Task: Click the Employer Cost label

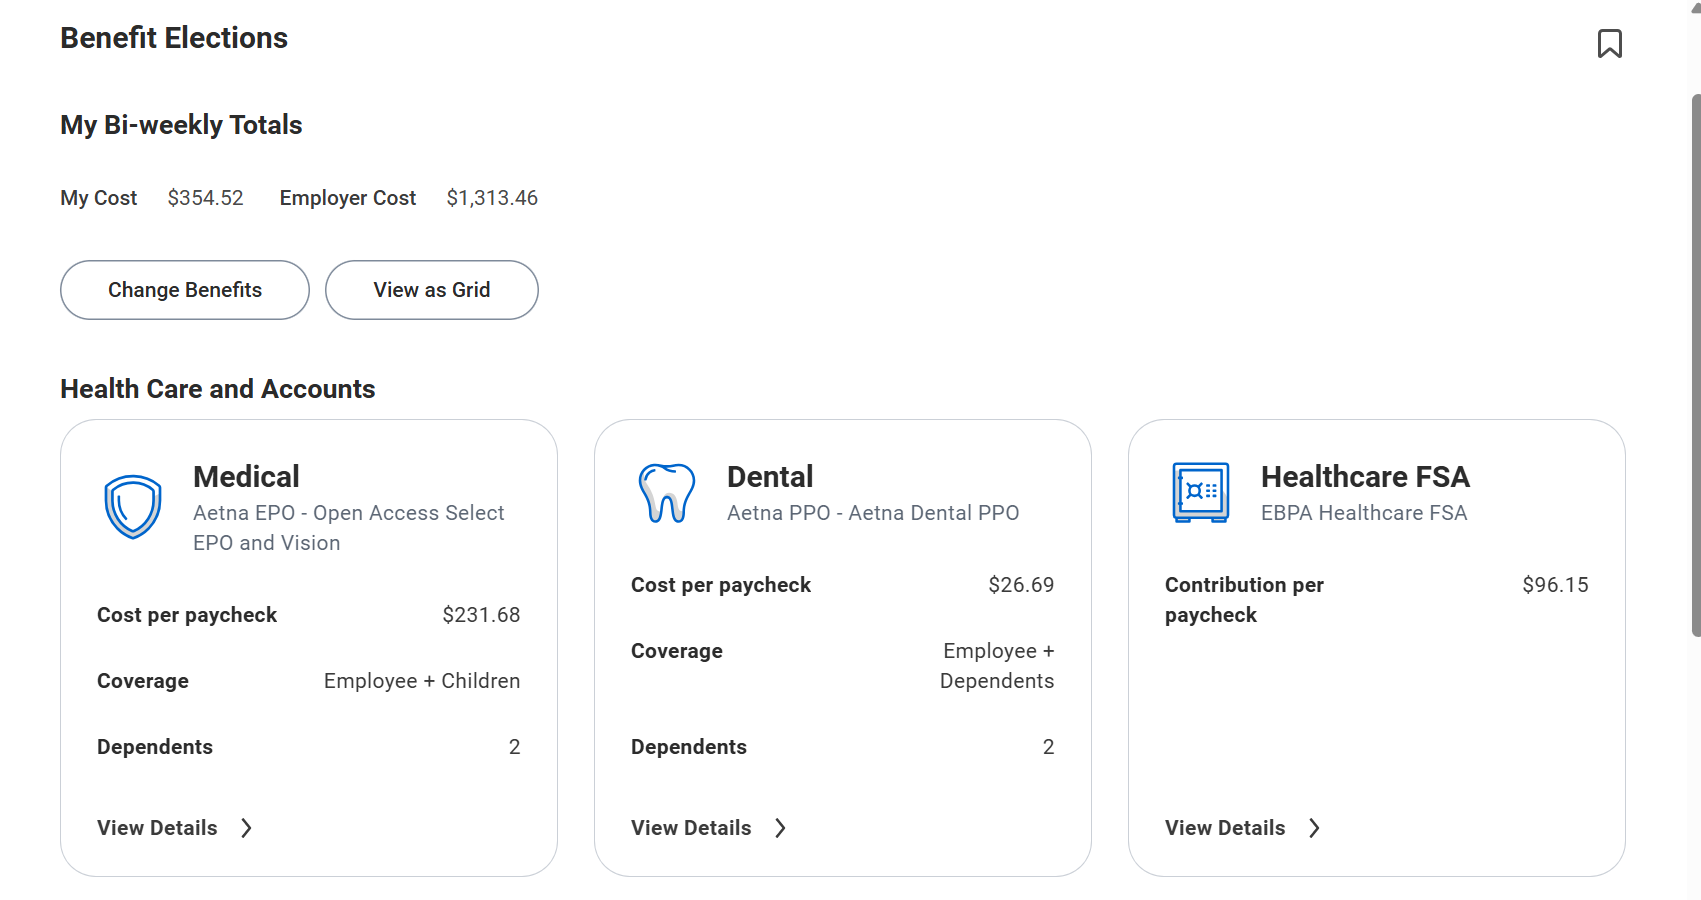Action: (348, 198)
